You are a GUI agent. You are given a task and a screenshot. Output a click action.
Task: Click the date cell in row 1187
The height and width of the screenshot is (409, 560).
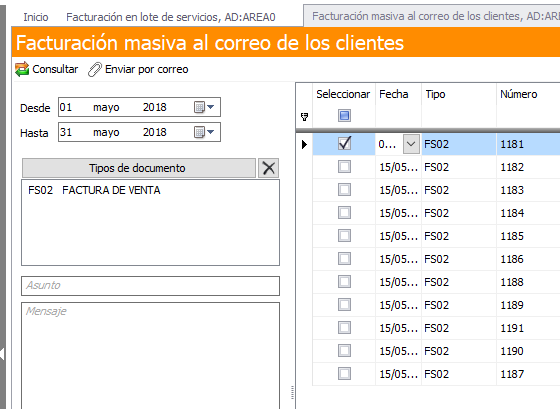[398, 374]
